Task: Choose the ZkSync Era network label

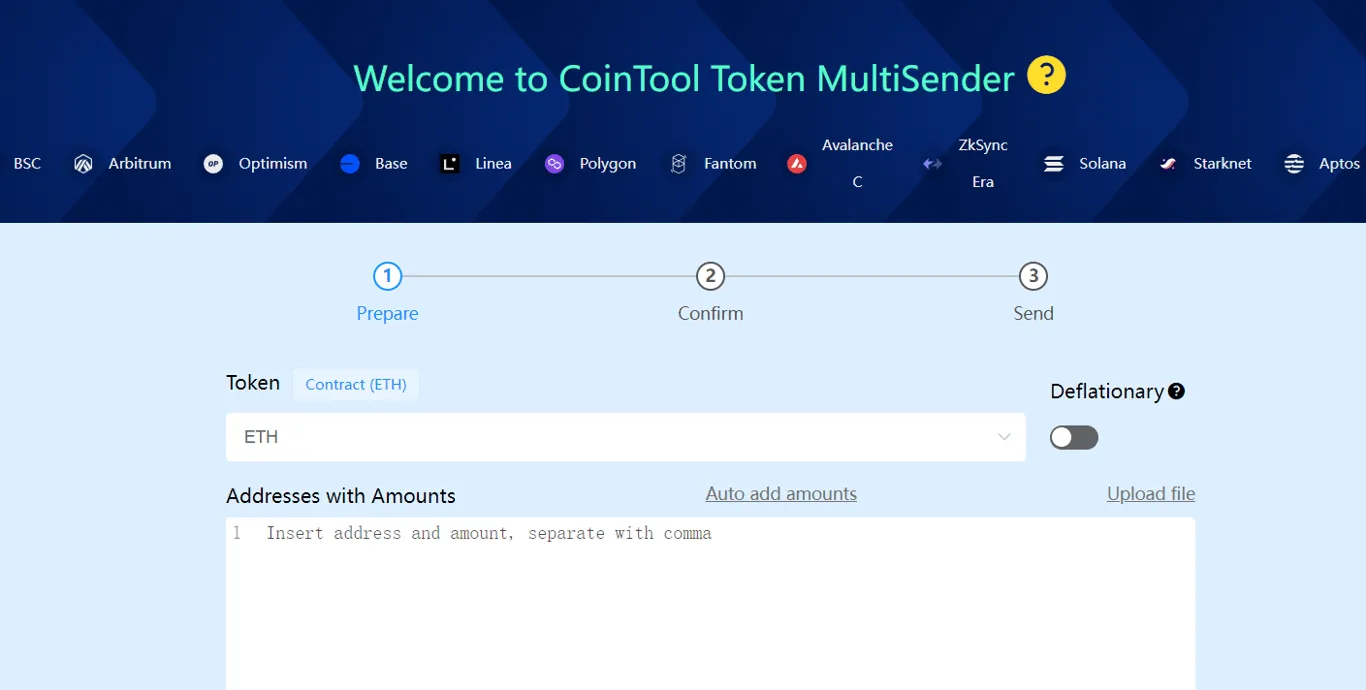Action: (983, 163)
